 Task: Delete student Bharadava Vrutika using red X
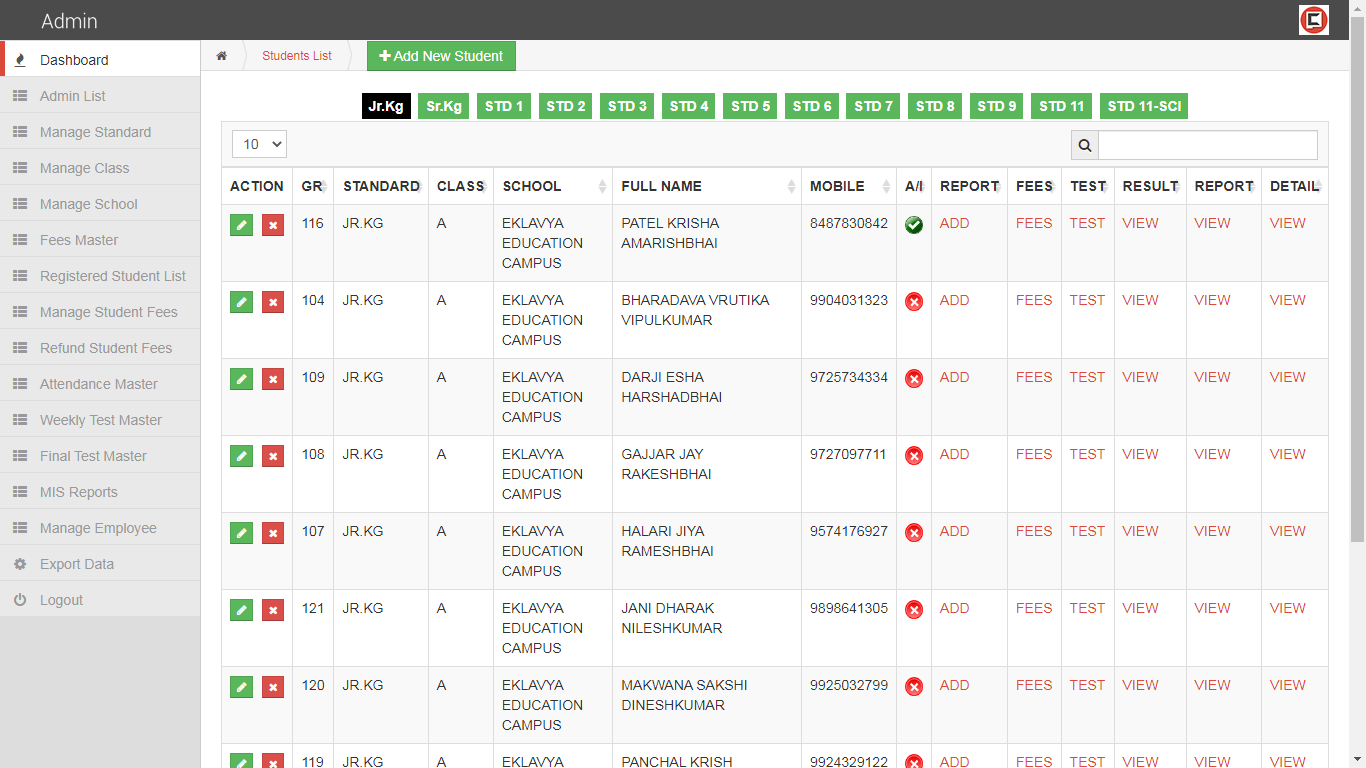click(273, 302)
